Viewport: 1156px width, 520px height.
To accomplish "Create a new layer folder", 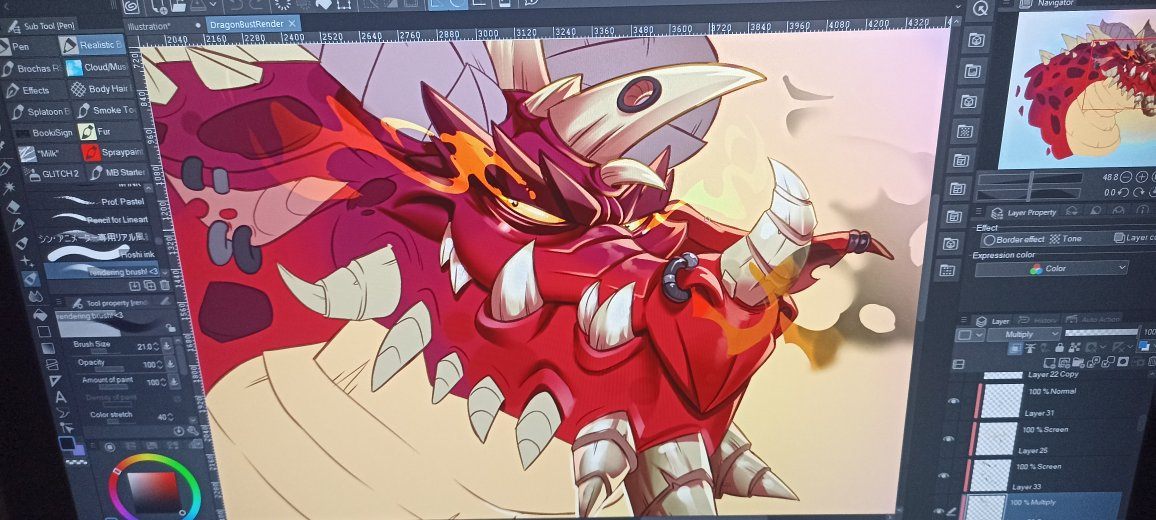I will coord(1078,363).
